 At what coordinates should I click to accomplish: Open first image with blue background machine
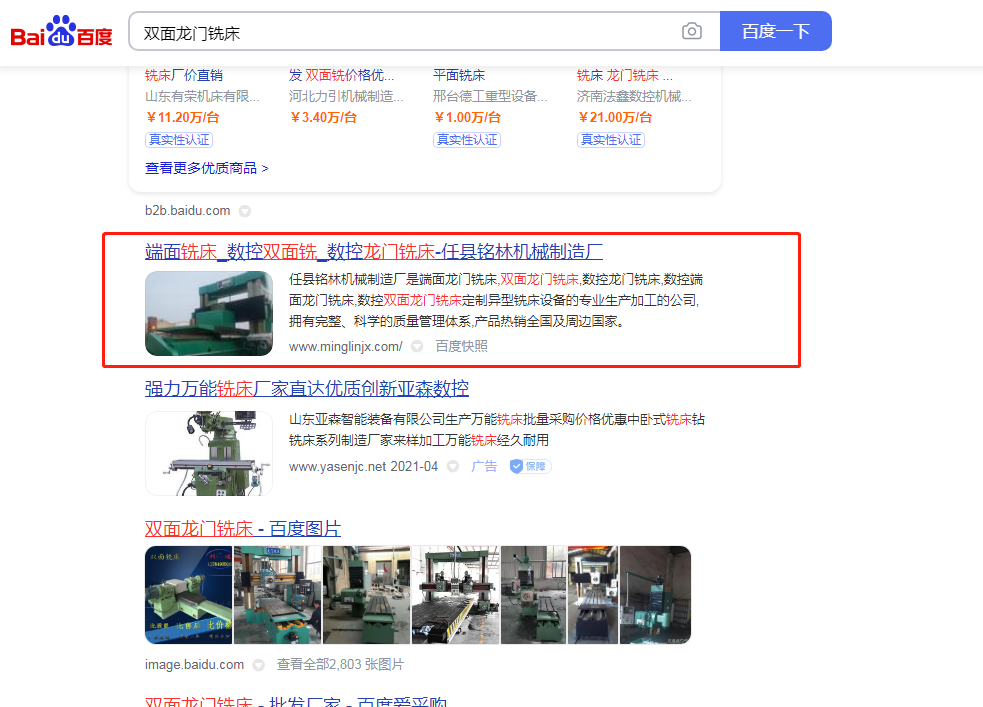[x=188, y=595]
